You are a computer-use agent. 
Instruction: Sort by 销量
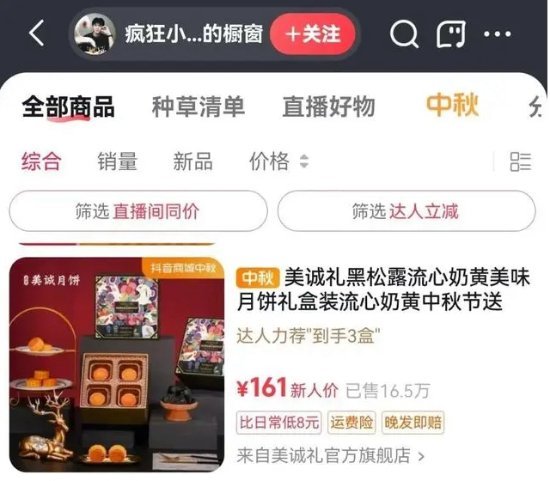117,161
